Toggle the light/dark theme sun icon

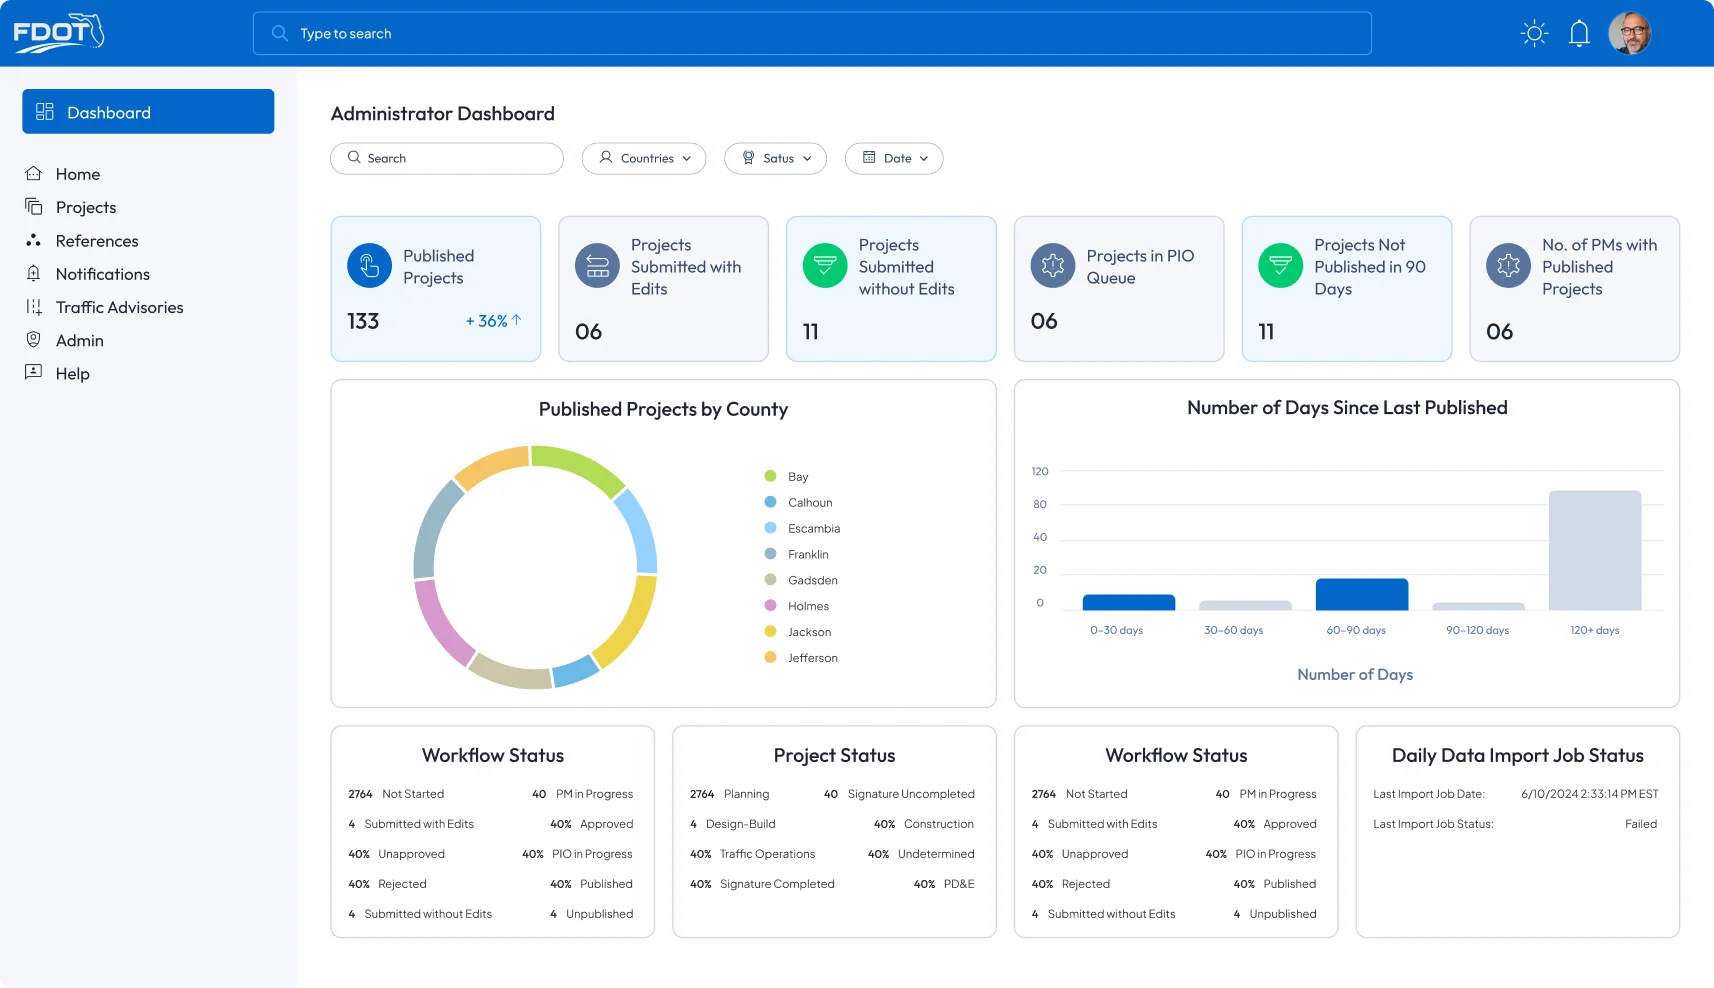1534,33
